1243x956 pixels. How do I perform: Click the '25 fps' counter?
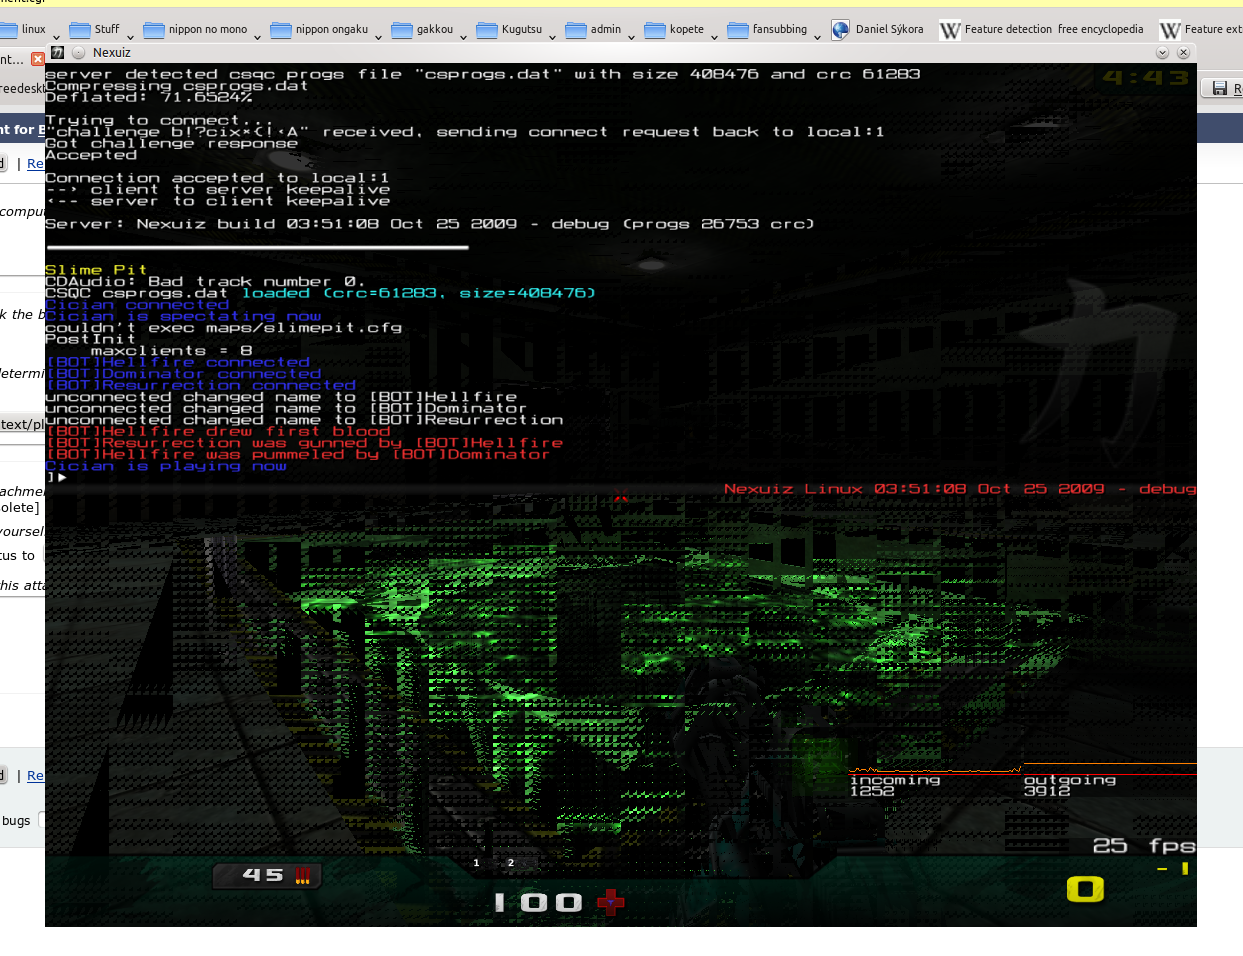pos(1144,846)
